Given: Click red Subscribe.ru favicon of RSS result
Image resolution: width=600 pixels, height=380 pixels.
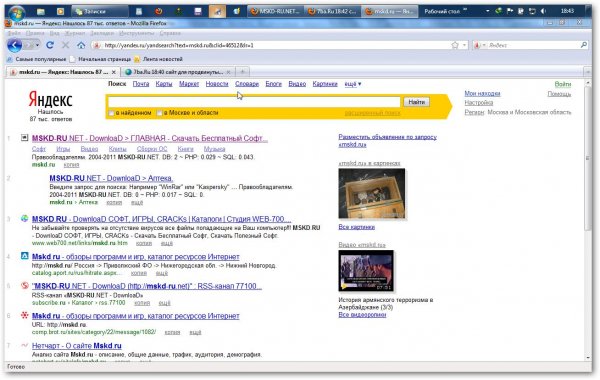Looking at the screenshot, I should [x=24, y=285].
